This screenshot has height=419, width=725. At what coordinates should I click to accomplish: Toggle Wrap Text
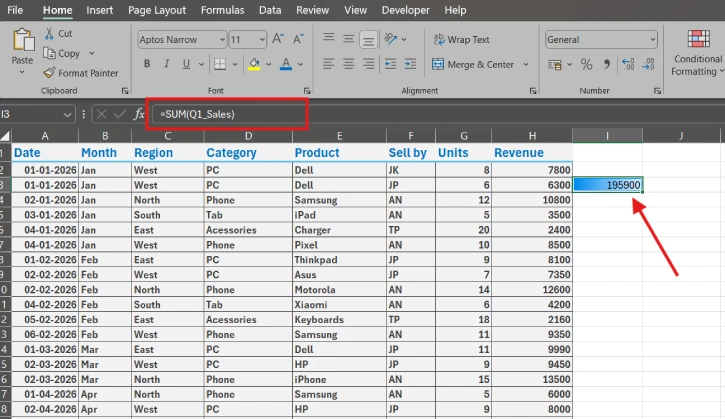point(461,40)
